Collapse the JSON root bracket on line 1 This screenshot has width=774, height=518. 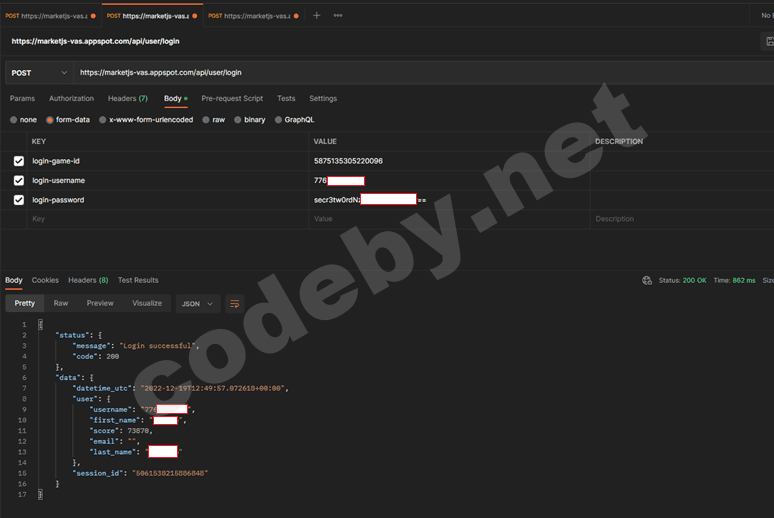coord(40,324)
